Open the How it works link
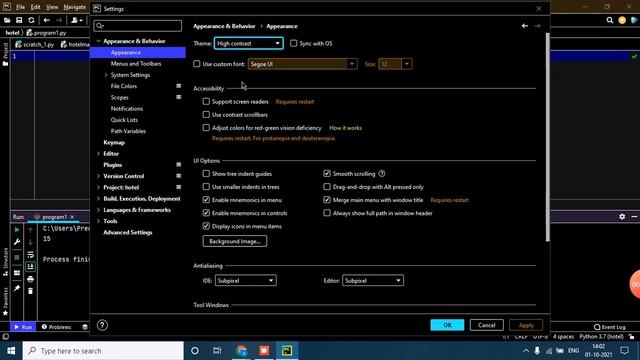The width and height of the screenshot is (640, 360). [345, 128]
